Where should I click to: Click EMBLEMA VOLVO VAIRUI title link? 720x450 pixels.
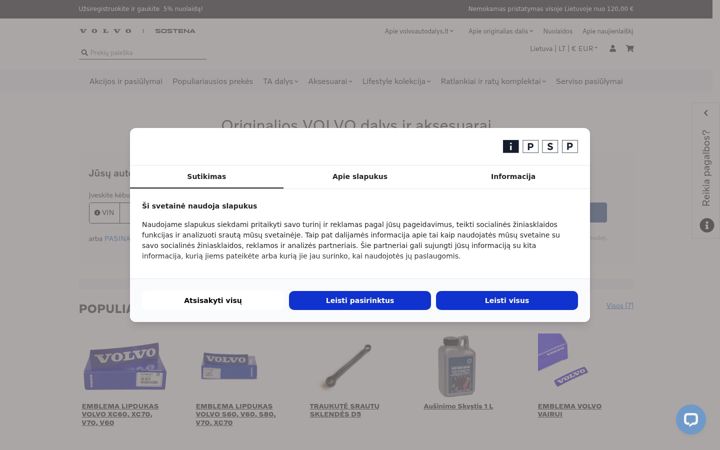[569, 410]
